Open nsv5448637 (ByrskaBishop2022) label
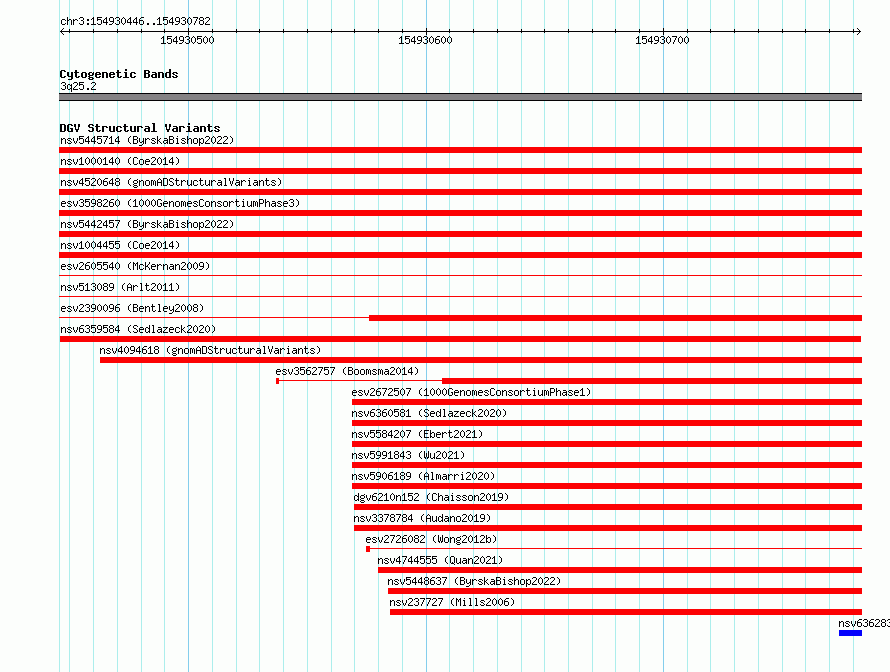 pyautogui.click(x=474, y=581)
